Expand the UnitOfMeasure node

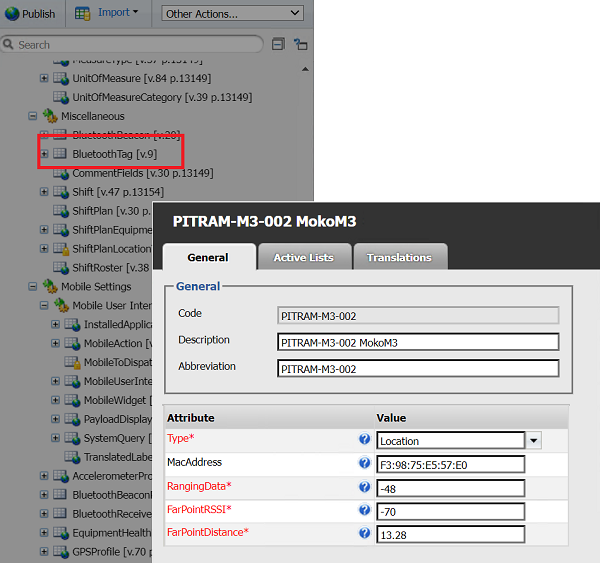pos(44,78)
